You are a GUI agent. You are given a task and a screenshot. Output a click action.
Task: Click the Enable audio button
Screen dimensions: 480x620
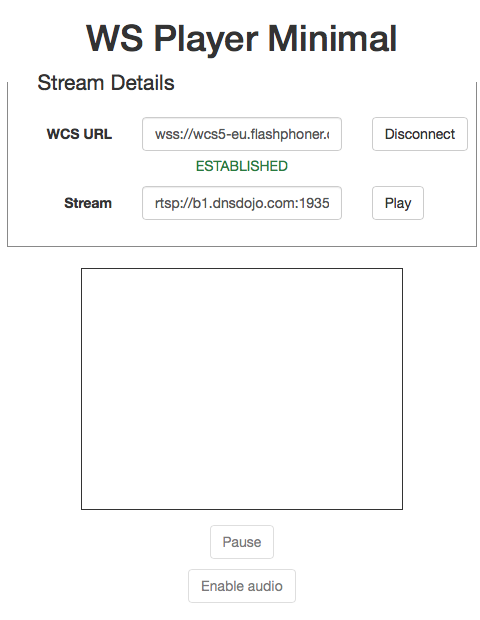click(x=242, y=586)
